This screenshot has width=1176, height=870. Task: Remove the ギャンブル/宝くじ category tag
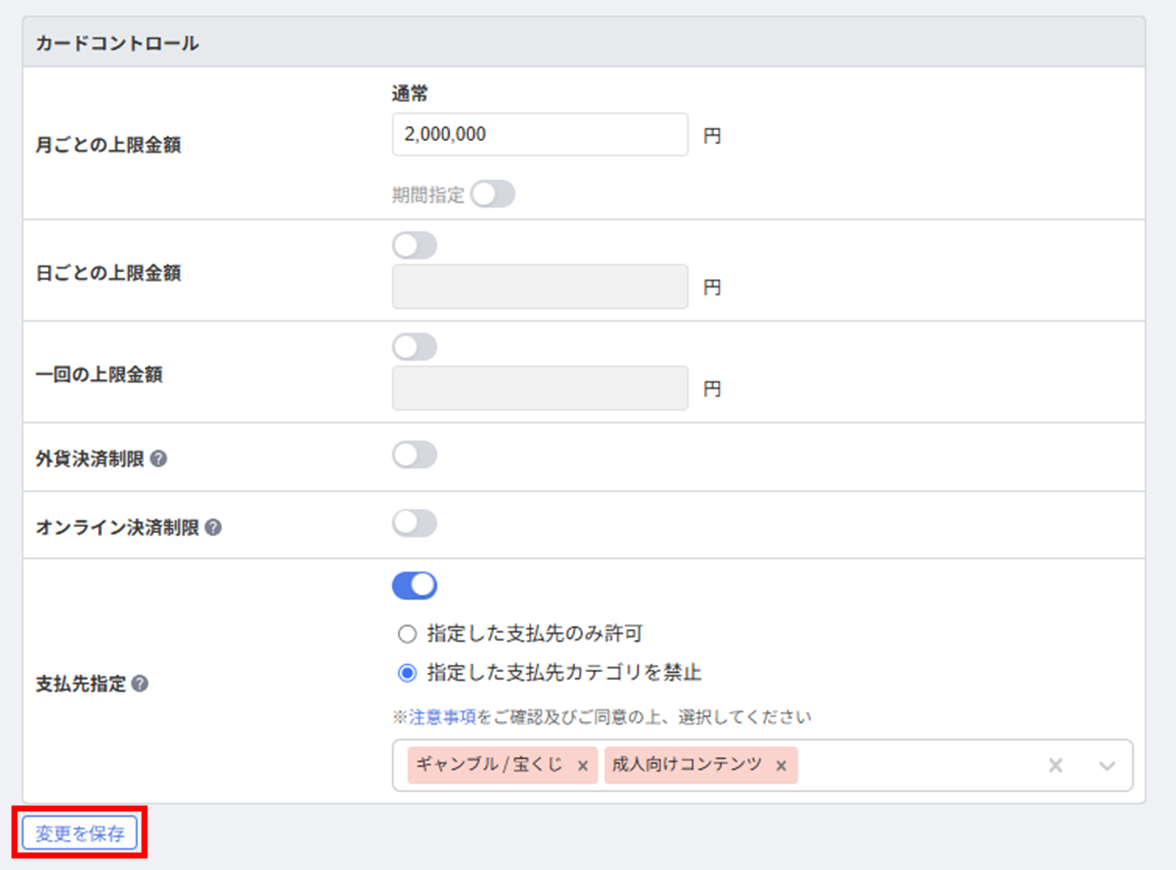(x=583, y=766)
